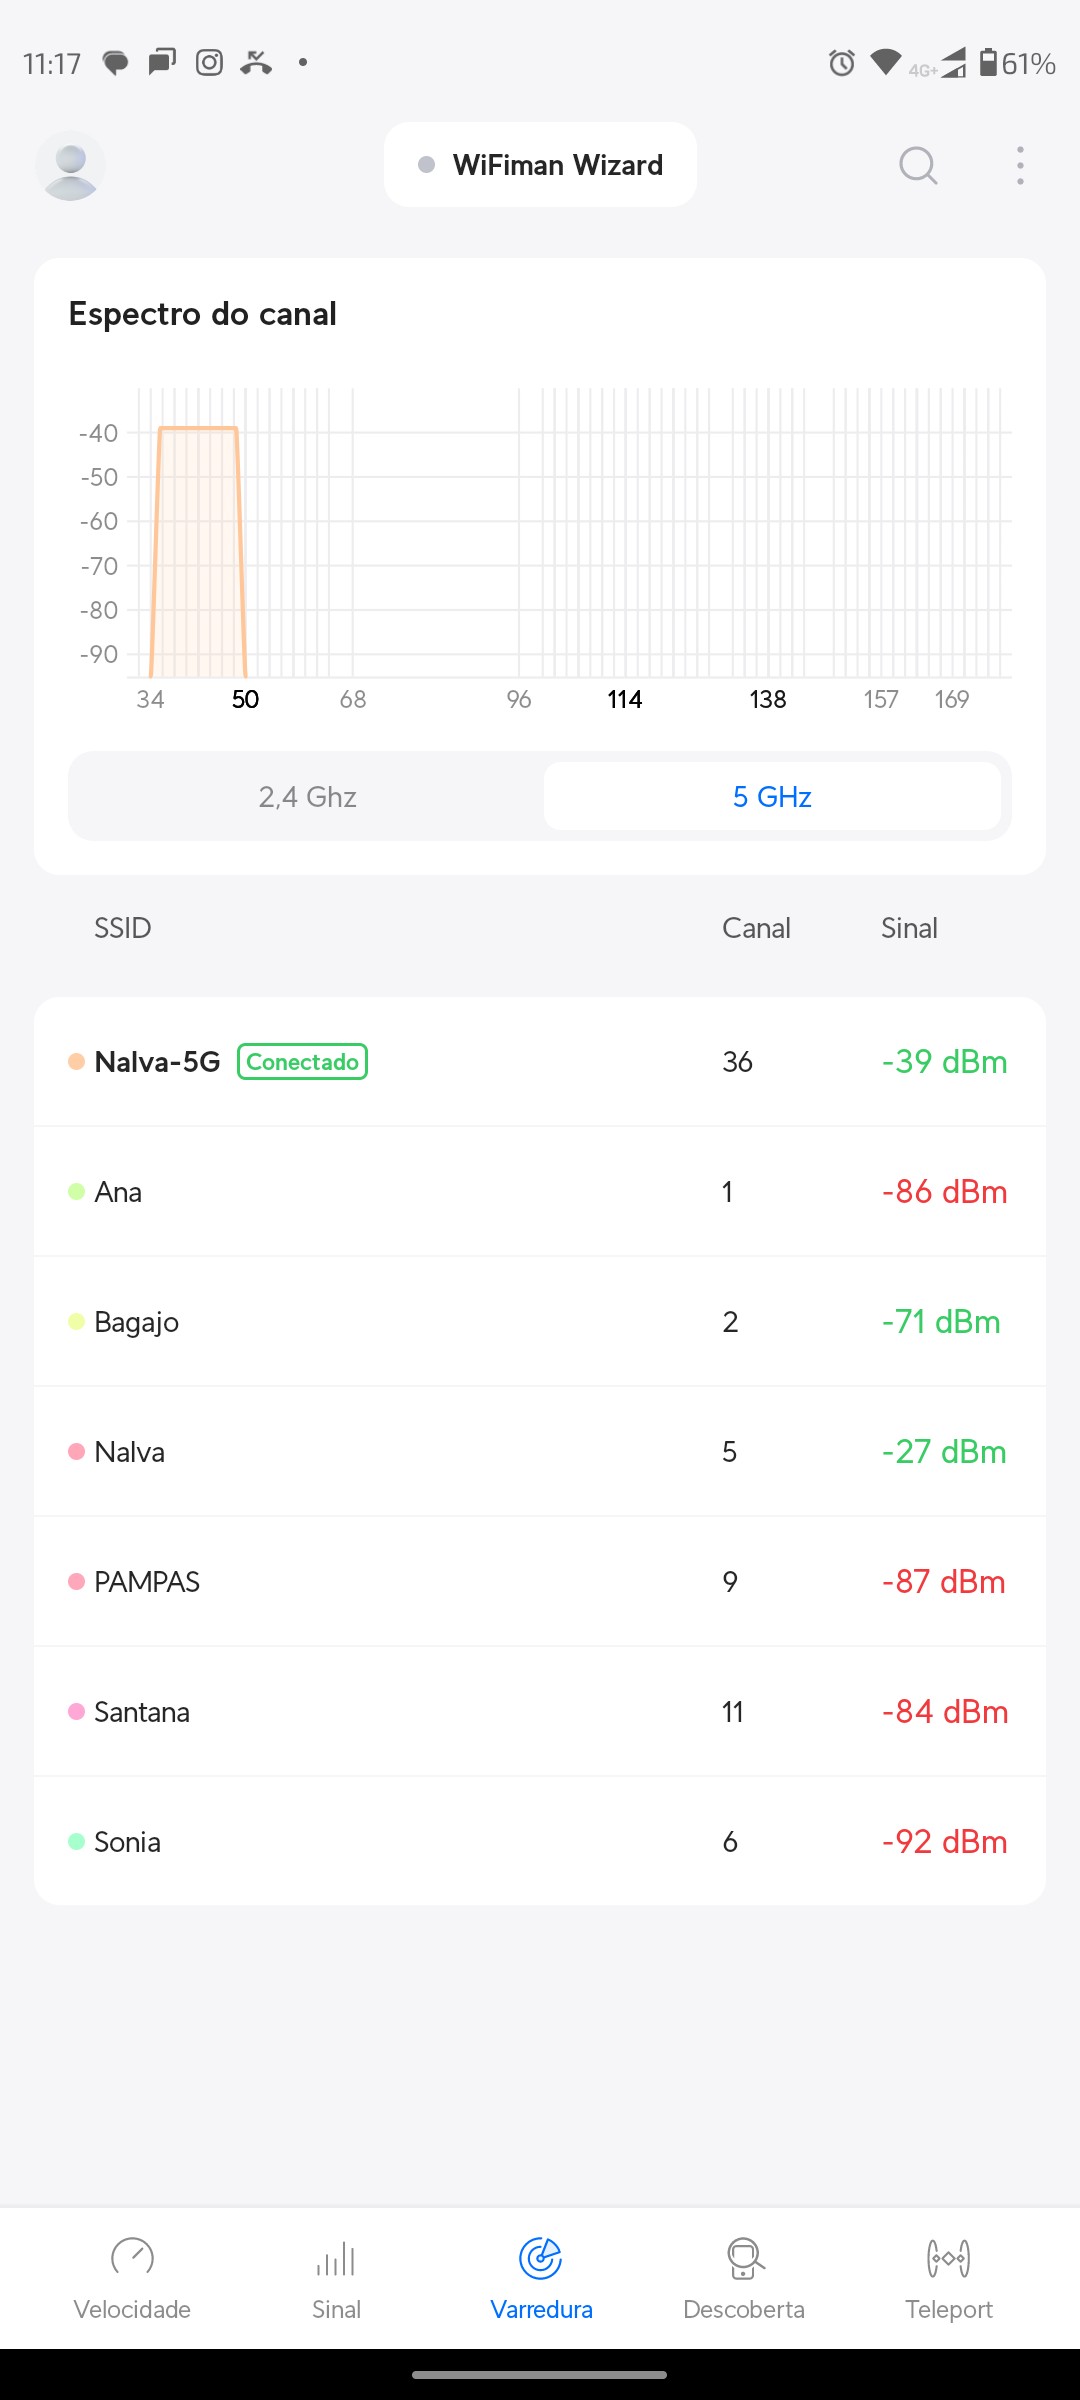Viewport: 1080px width, 2400px height.
Task: Tap the search magnifier icon
Action: (x=918, y=165)
